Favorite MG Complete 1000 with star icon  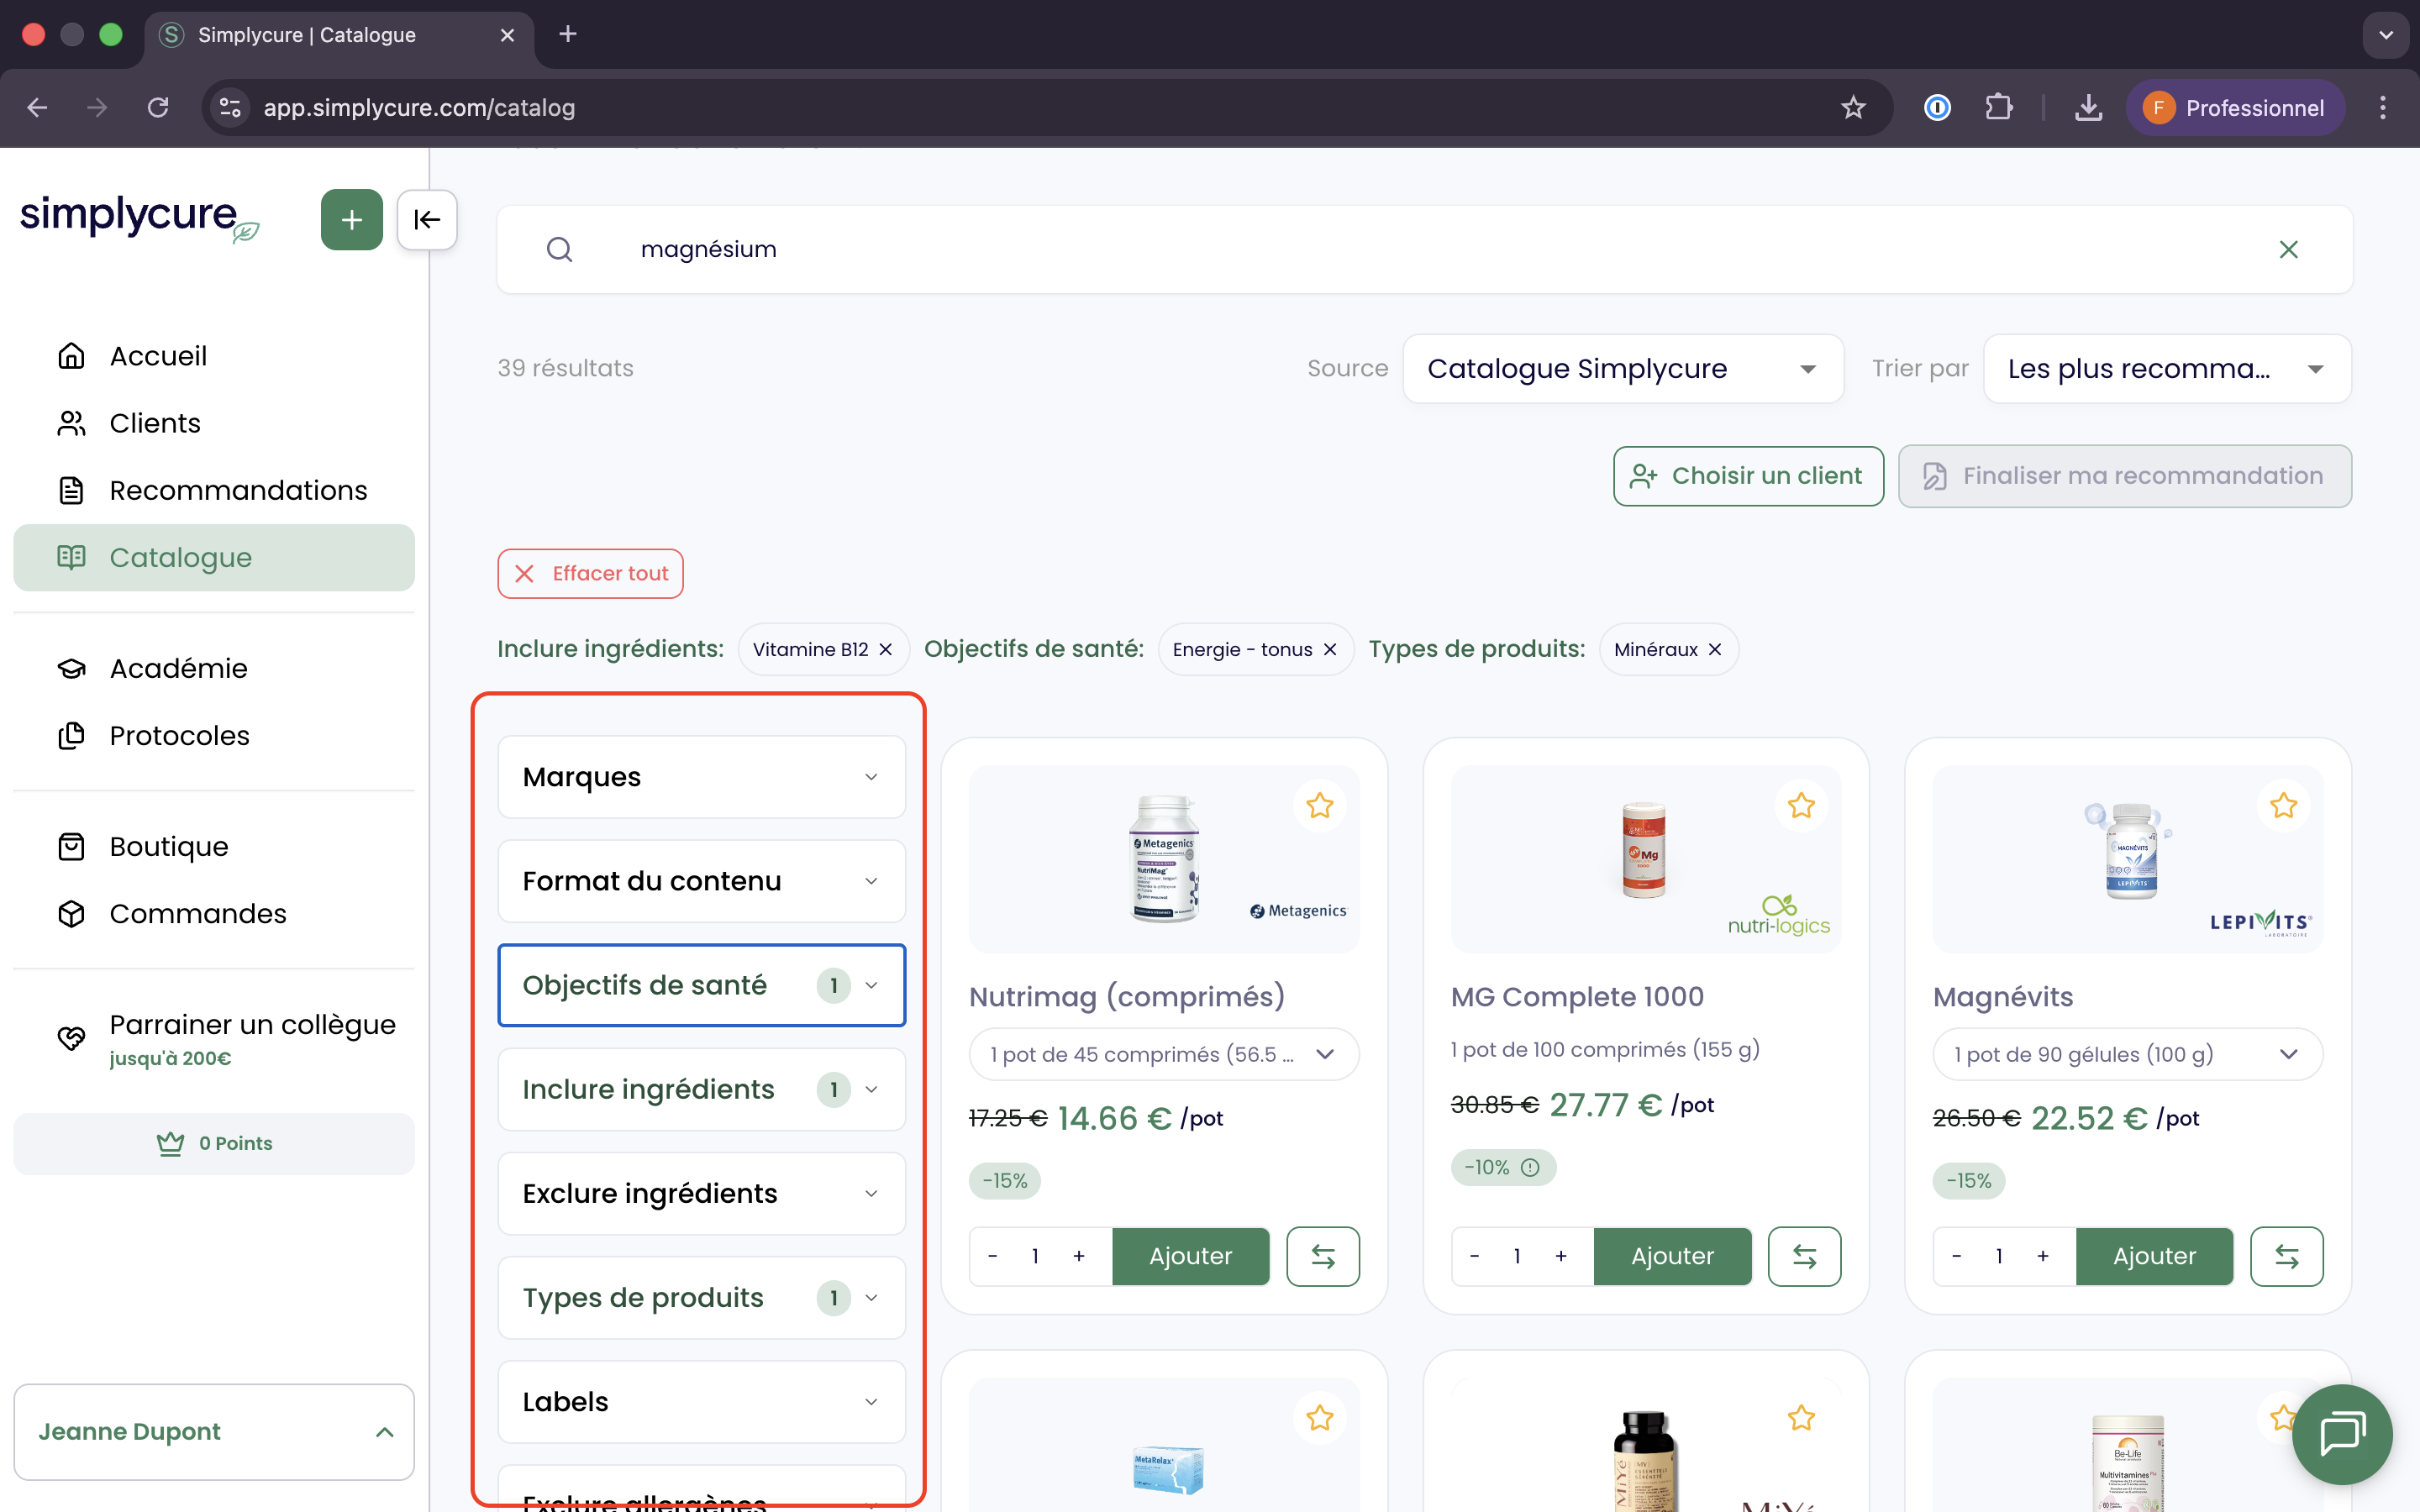[x=1801, y=805]
